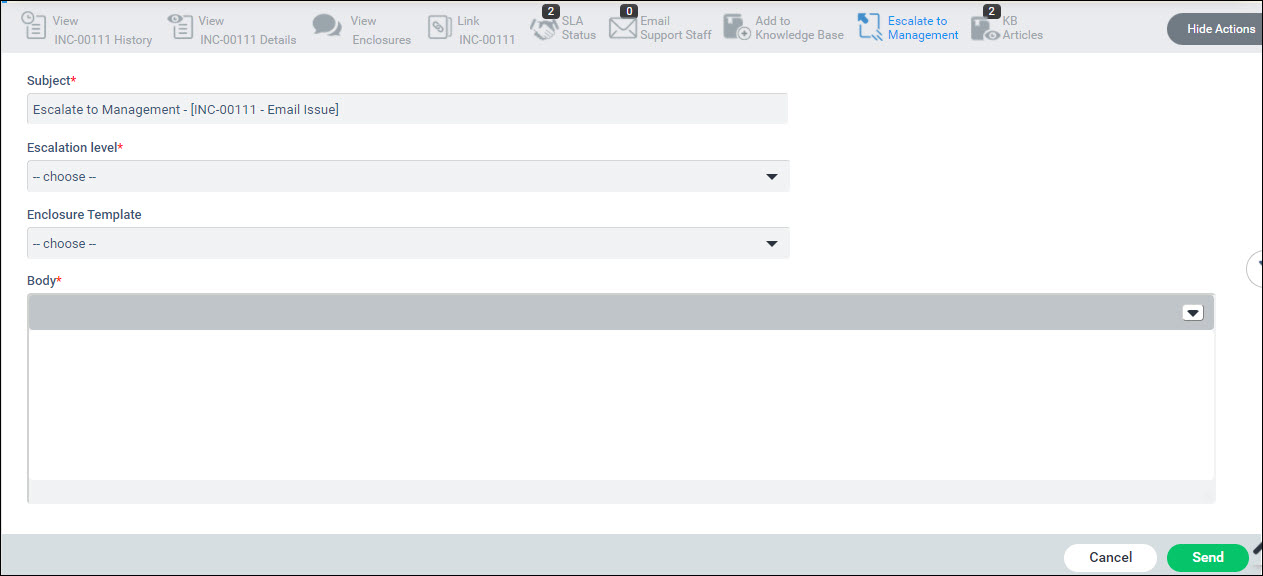Image resolution: width=1263 pixels, height=576 pixels.
Task: Open the Enclosure Template dropdown
Action: tap(408, 244)
